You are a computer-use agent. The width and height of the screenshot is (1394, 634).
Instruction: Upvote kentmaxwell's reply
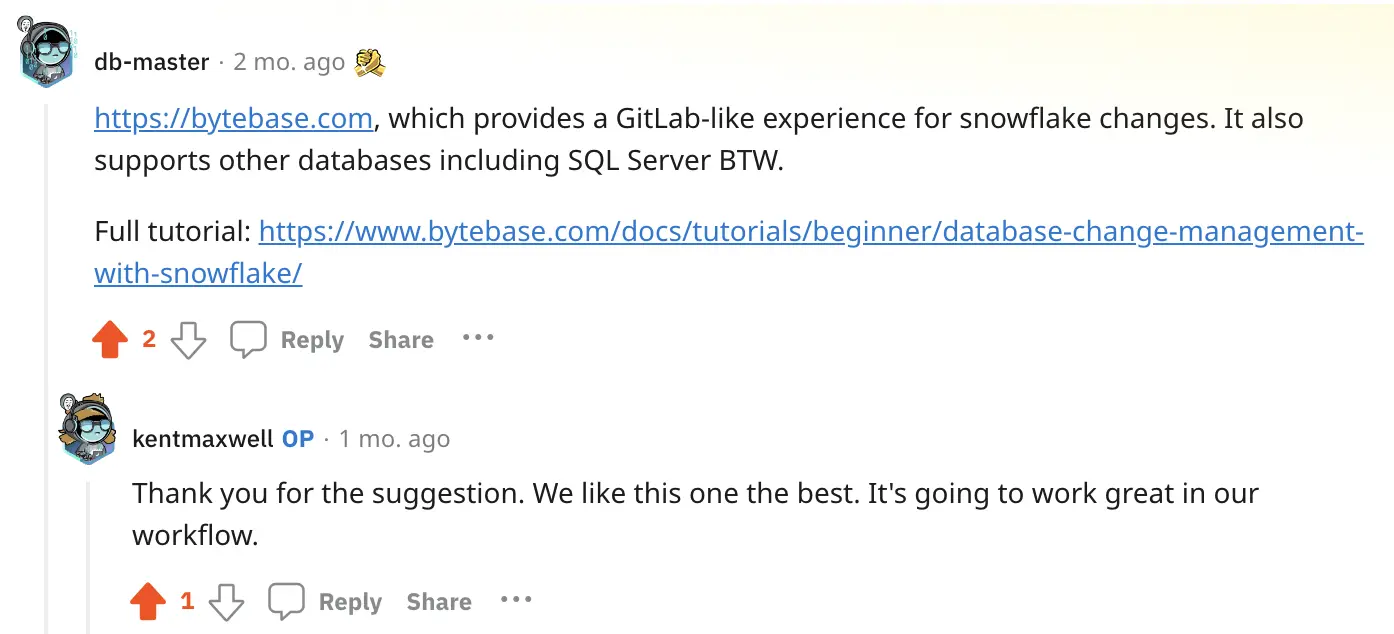coord(148,601)
